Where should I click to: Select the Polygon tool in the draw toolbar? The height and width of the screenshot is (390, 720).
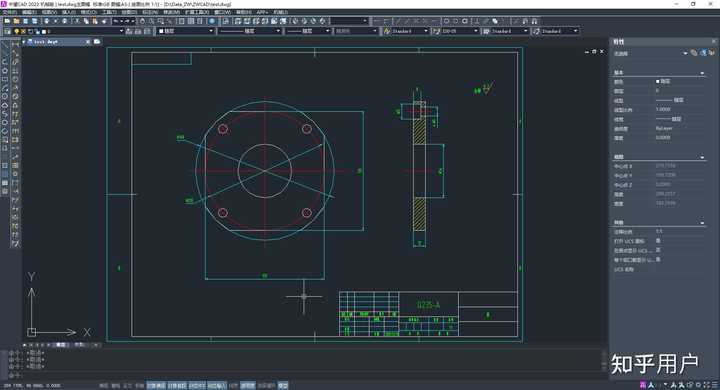[5, 70]
